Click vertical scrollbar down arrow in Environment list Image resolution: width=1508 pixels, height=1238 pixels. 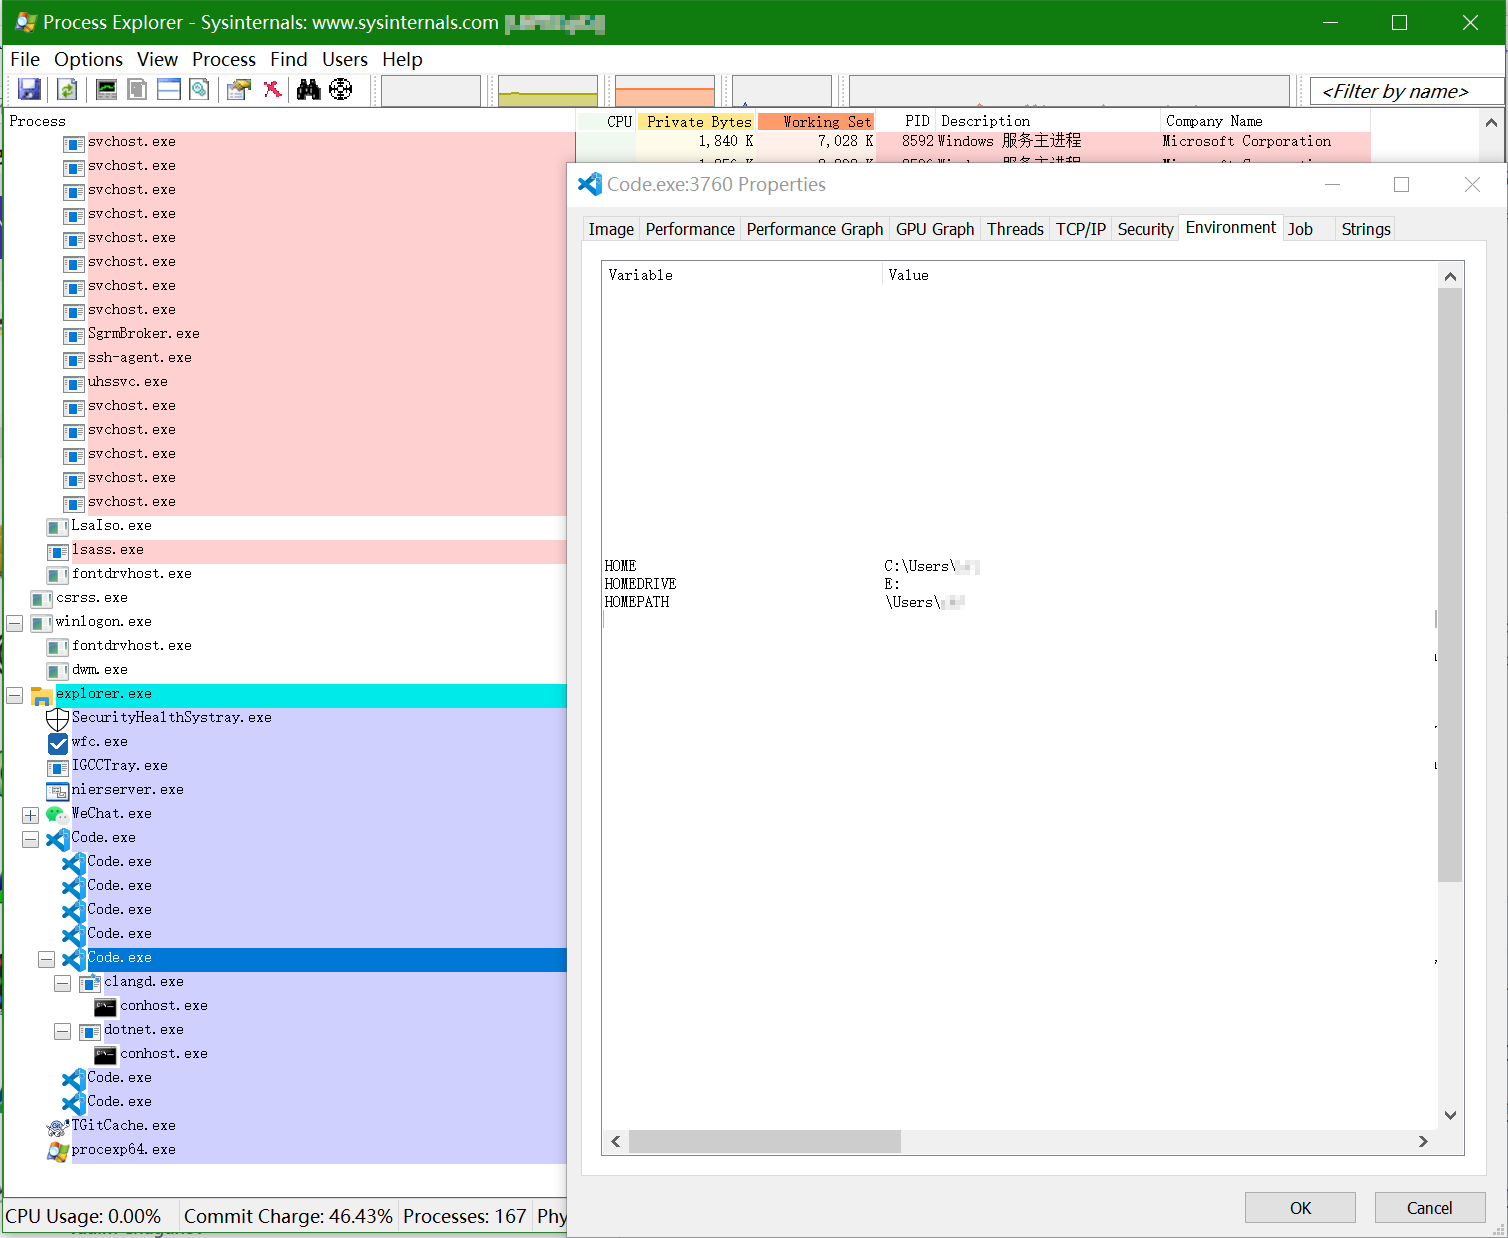click(x=1450, y=1115)
